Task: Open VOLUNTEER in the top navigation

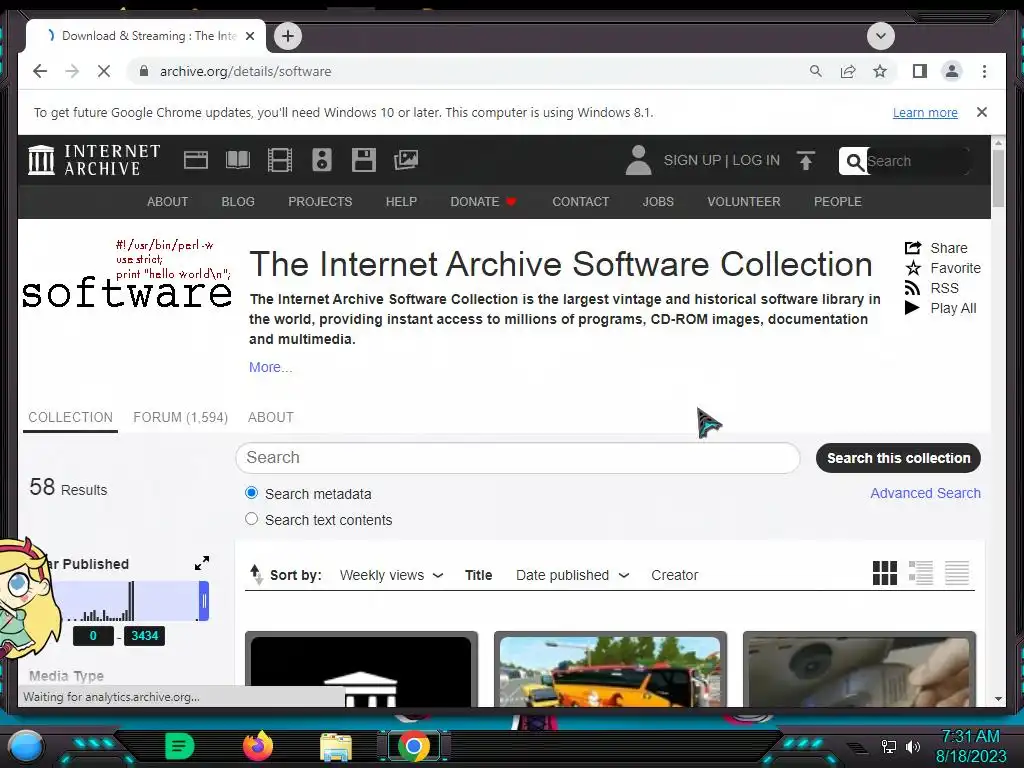Action: click(x=743, y=202)
